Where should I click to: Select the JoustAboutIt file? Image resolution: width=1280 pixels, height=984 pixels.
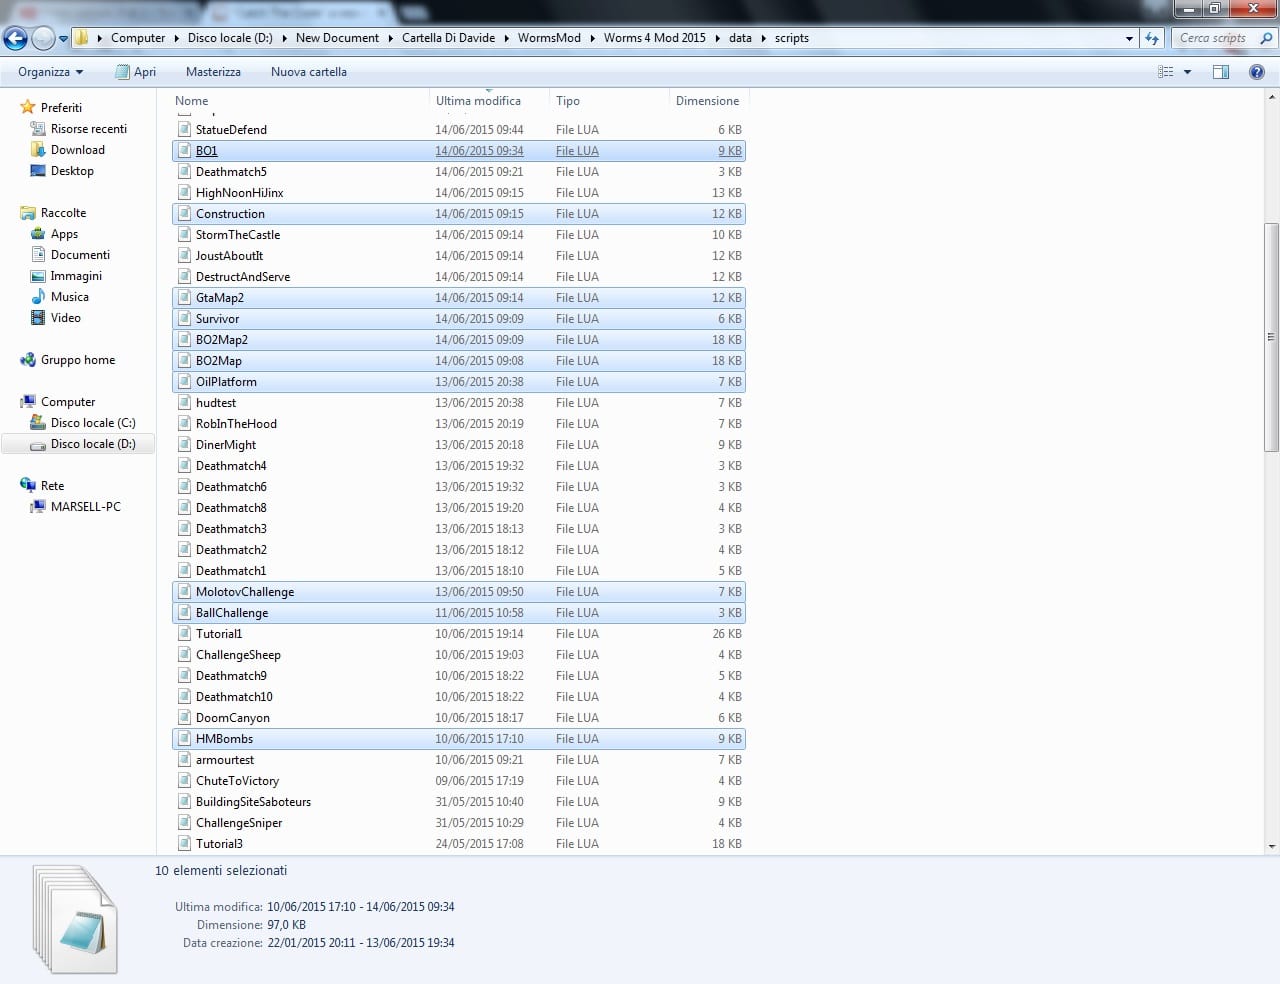(459, 256)
